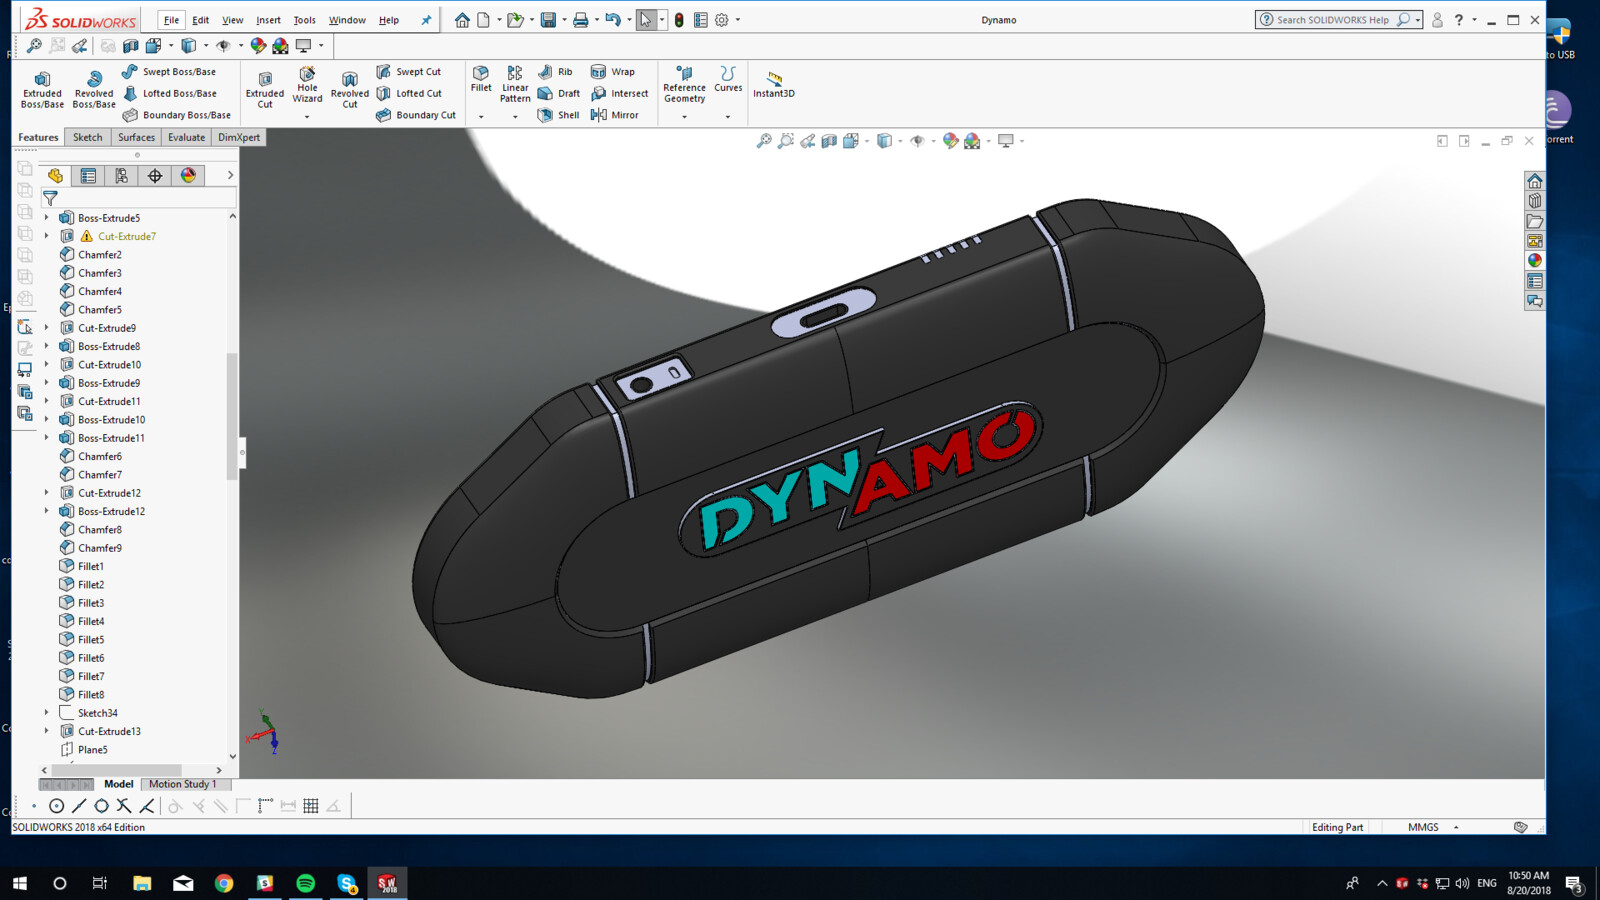Select the Model tab
Screen dimensions: 1600x900
[x=118, y=784]
